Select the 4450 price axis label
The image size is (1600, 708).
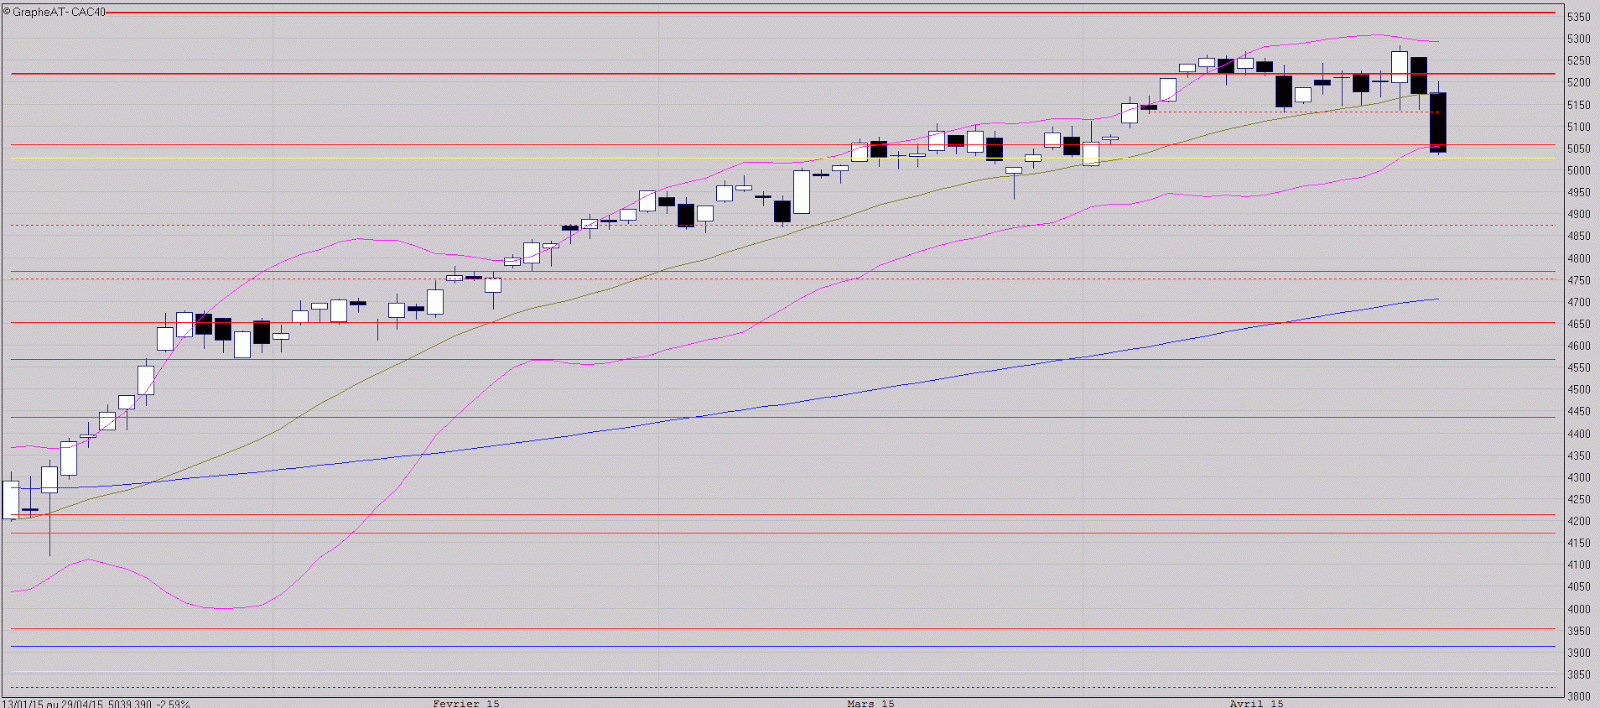coord(1578,412)
